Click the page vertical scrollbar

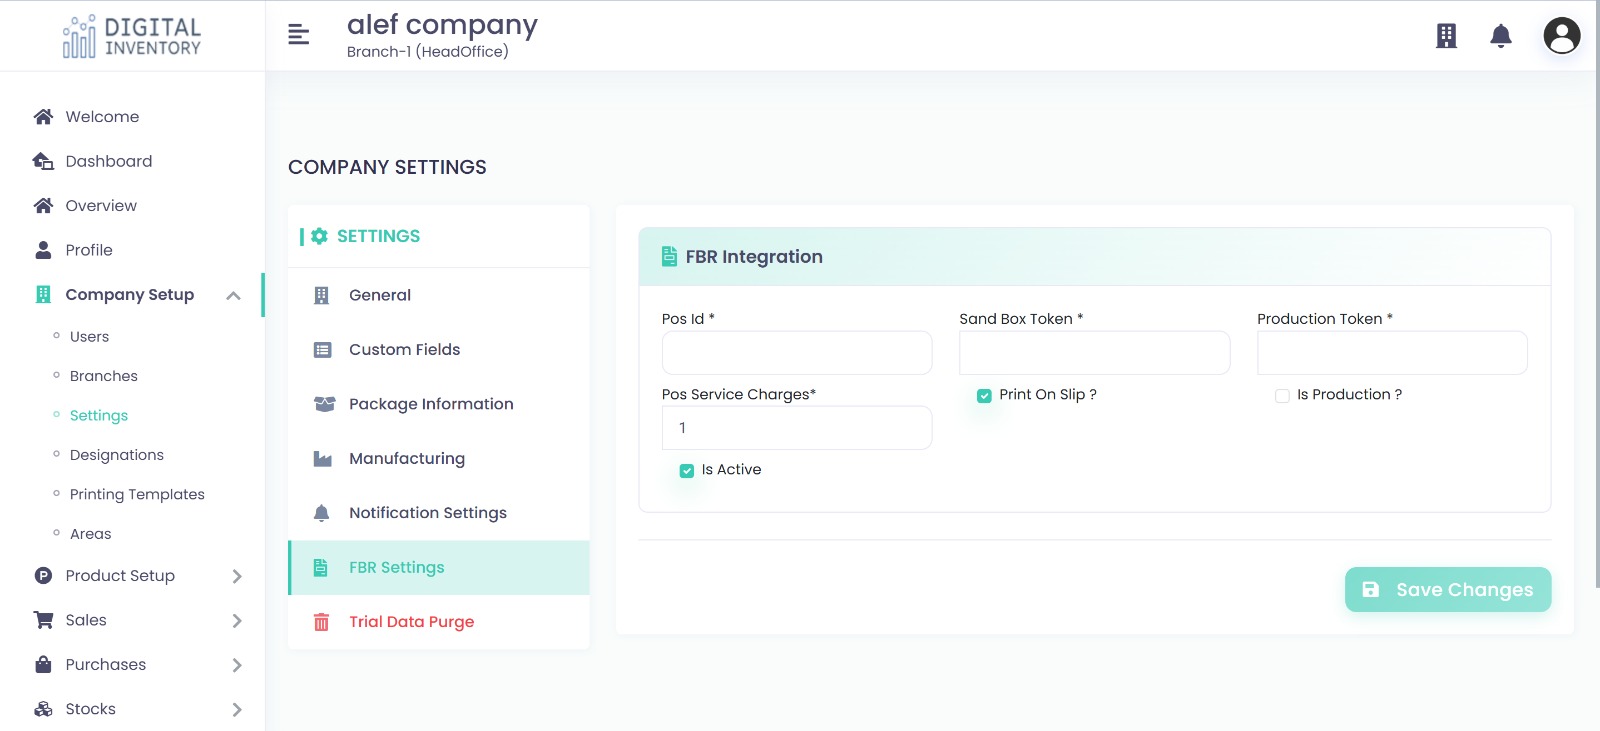(x=1597, y=294)
